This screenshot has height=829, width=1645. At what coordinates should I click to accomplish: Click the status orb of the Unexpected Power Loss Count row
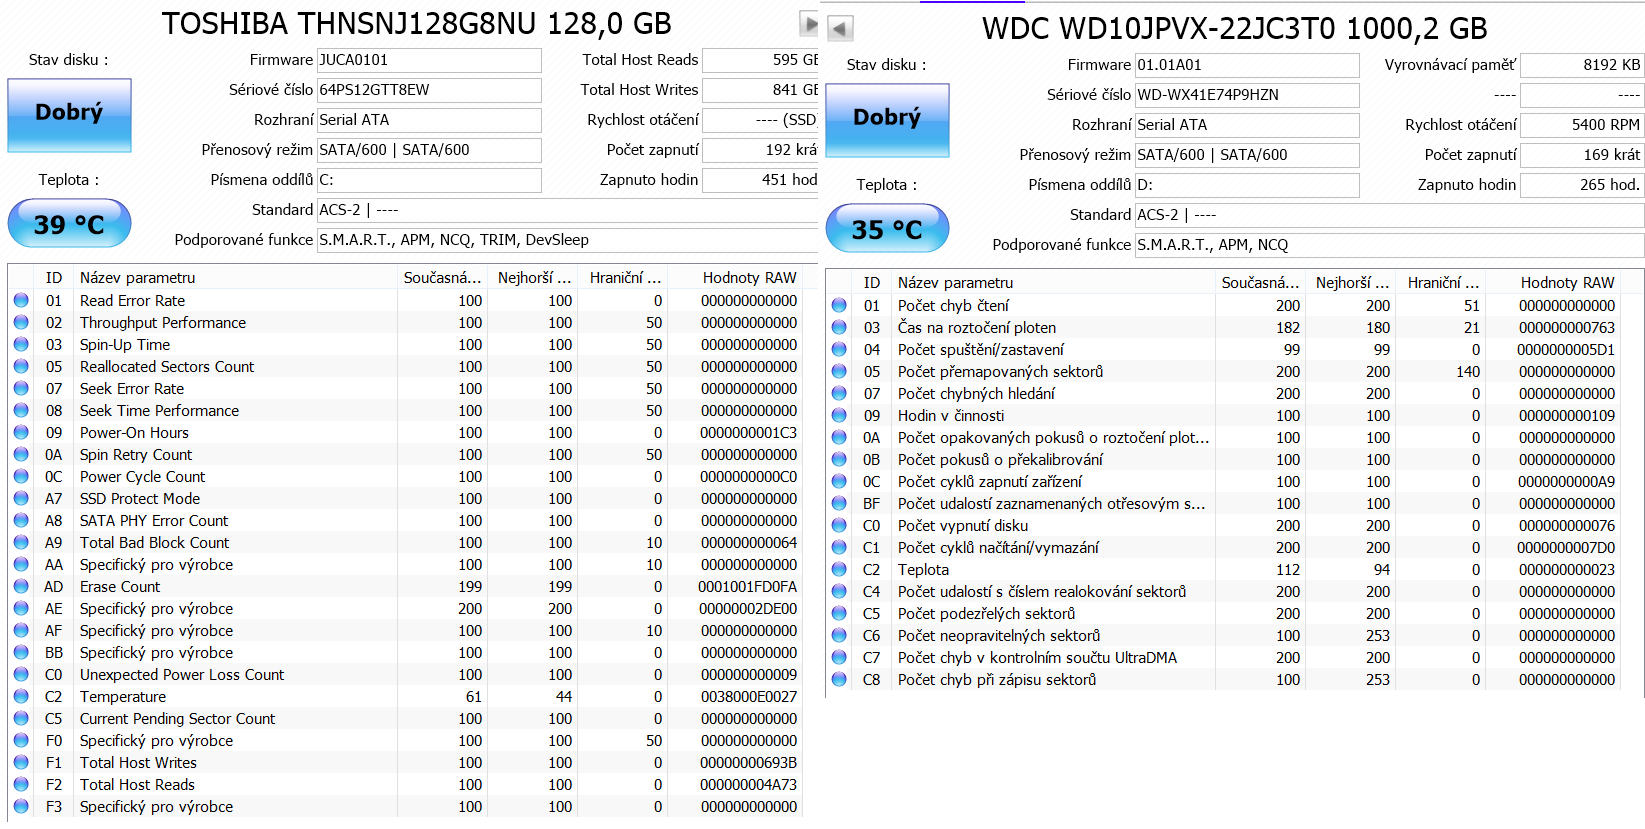[21, 674]
